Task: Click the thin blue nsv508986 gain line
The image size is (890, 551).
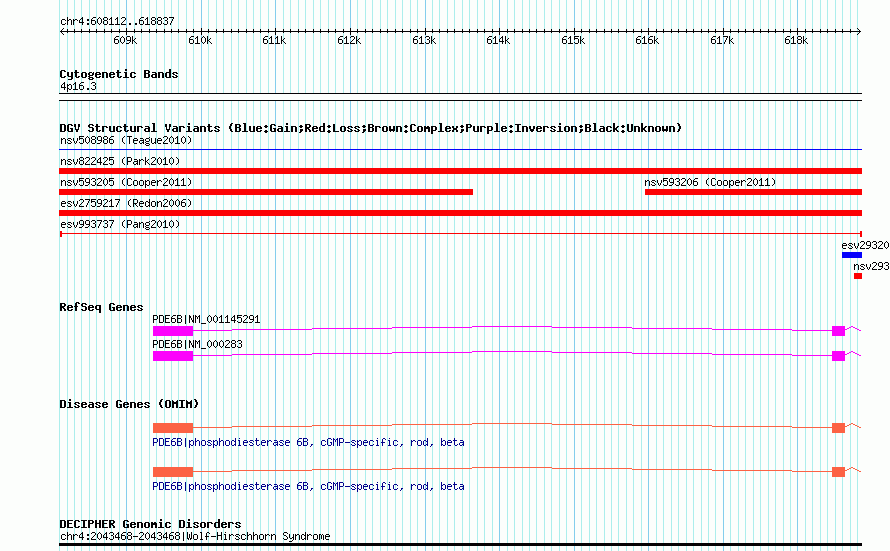Action: point(460,150)
